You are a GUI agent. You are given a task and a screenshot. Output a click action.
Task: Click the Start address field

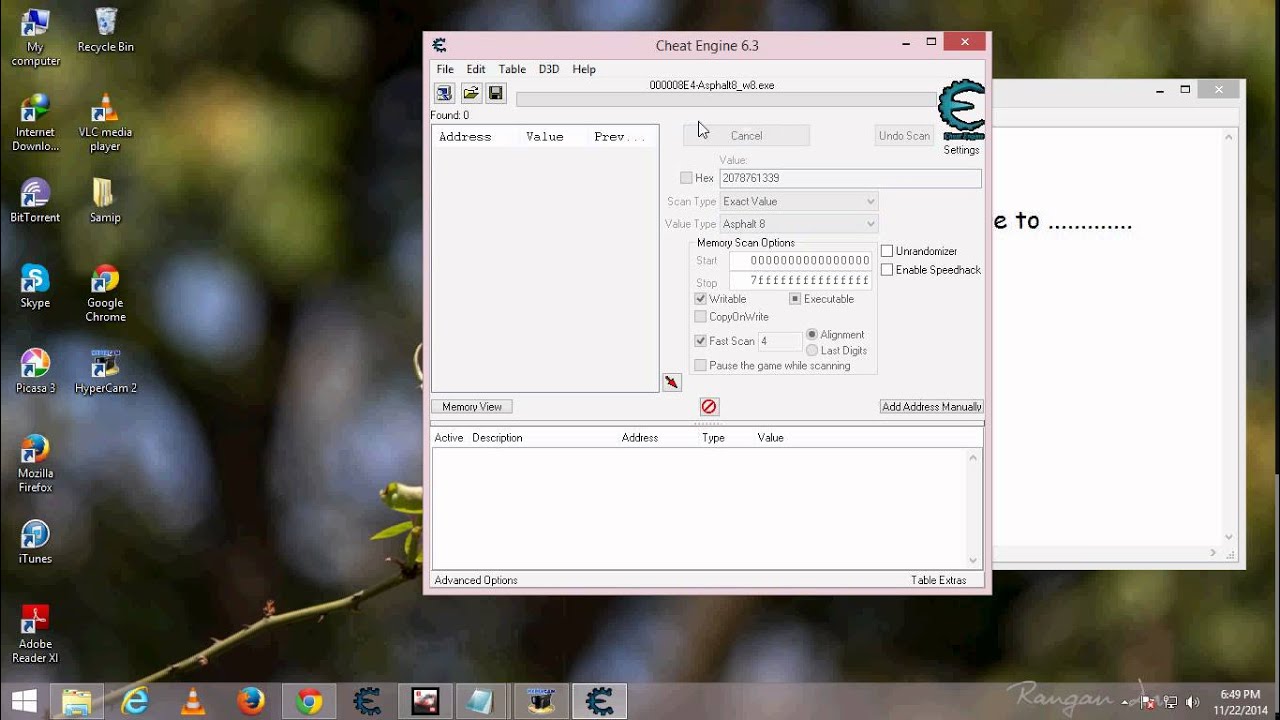[x=800, y=260]
